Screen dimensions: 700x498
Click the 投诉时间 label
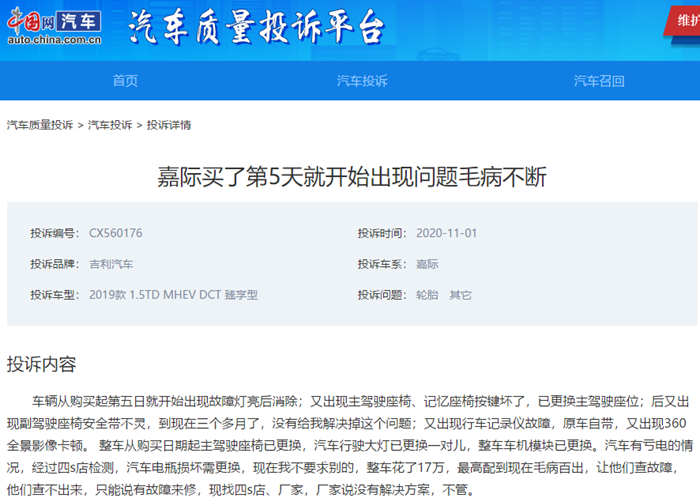click(382, 233)
